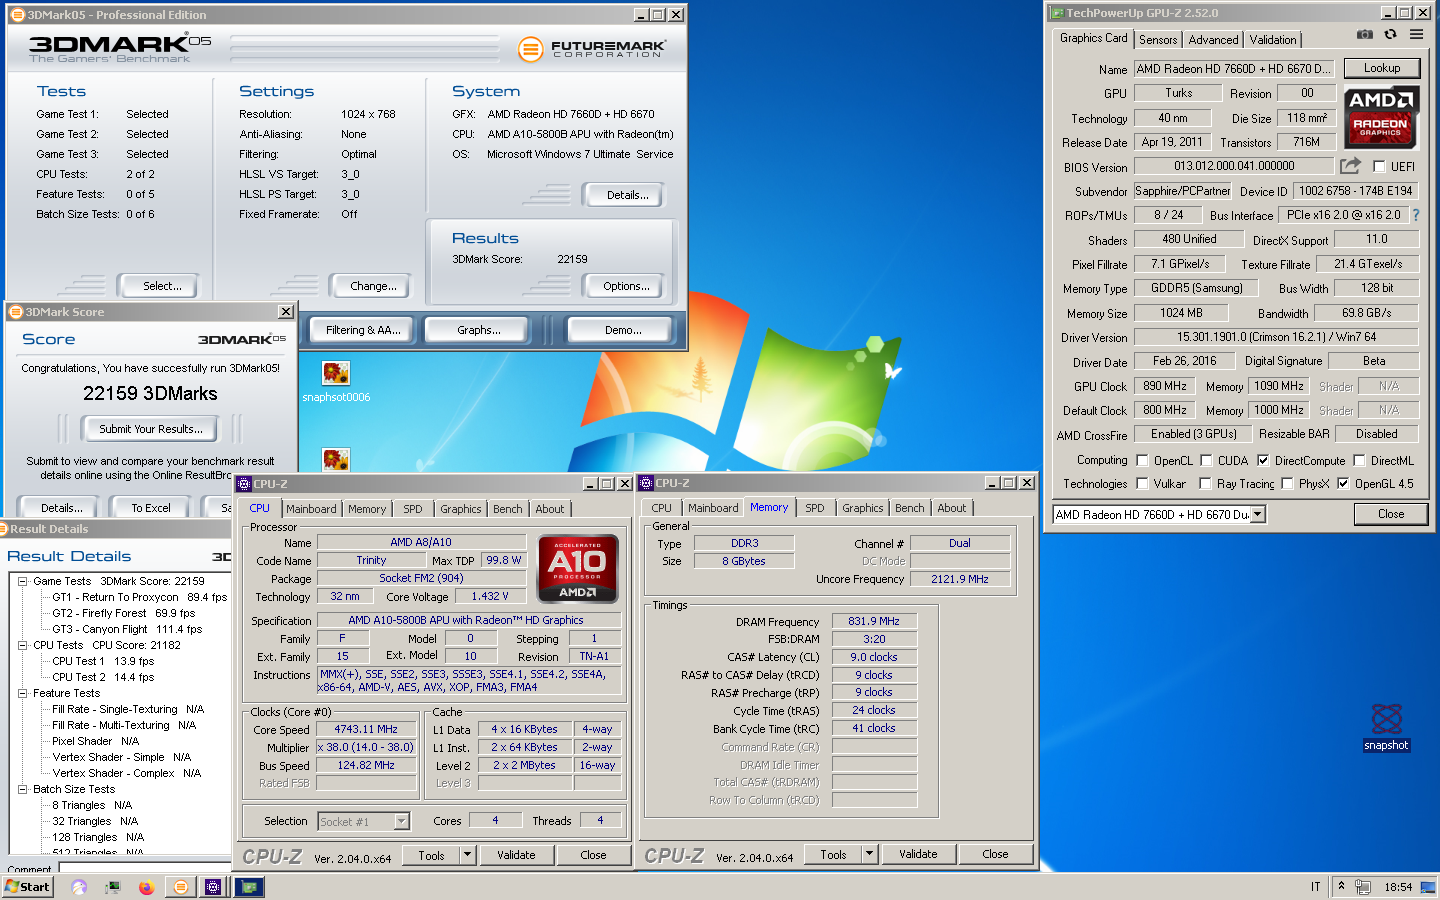Click the Futuremark Corporation logo
The height and width of the screenshot is (900, 1440).
coord(592,49)
